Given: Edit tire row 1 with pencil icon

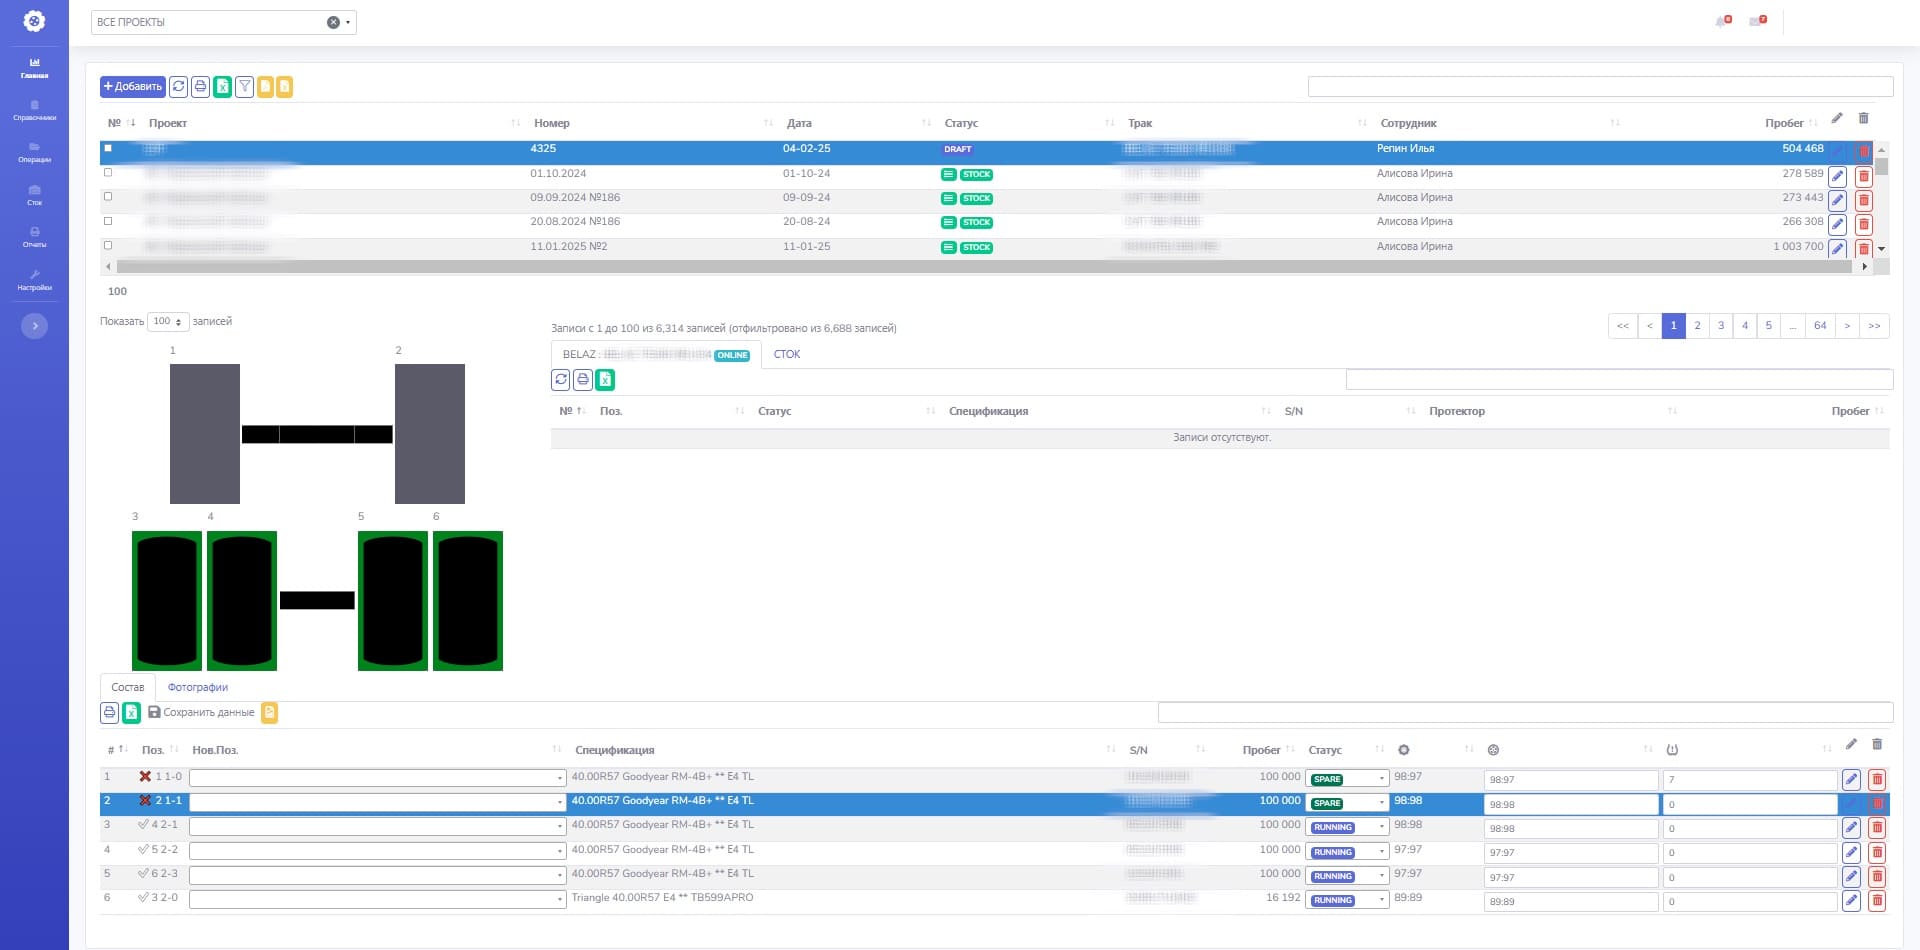Looking at the screenshot, I should pos(1851,779).
